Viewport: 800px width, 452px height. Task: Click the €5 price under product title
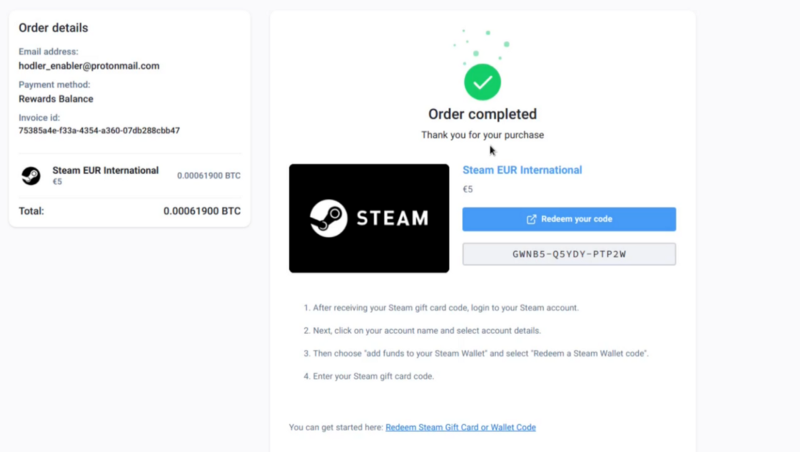467,189
